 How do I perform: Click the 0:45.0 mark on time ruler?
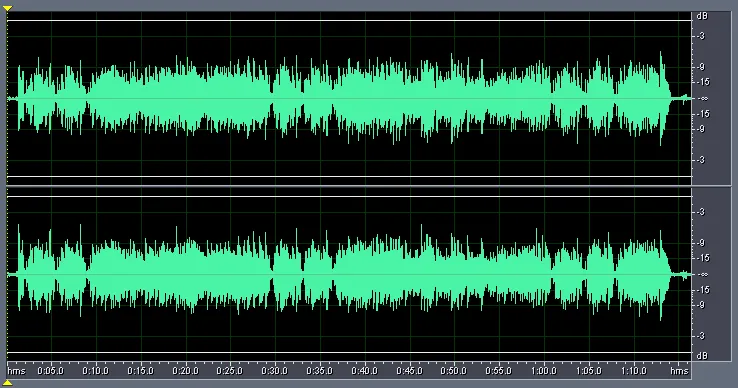point(409,371)
